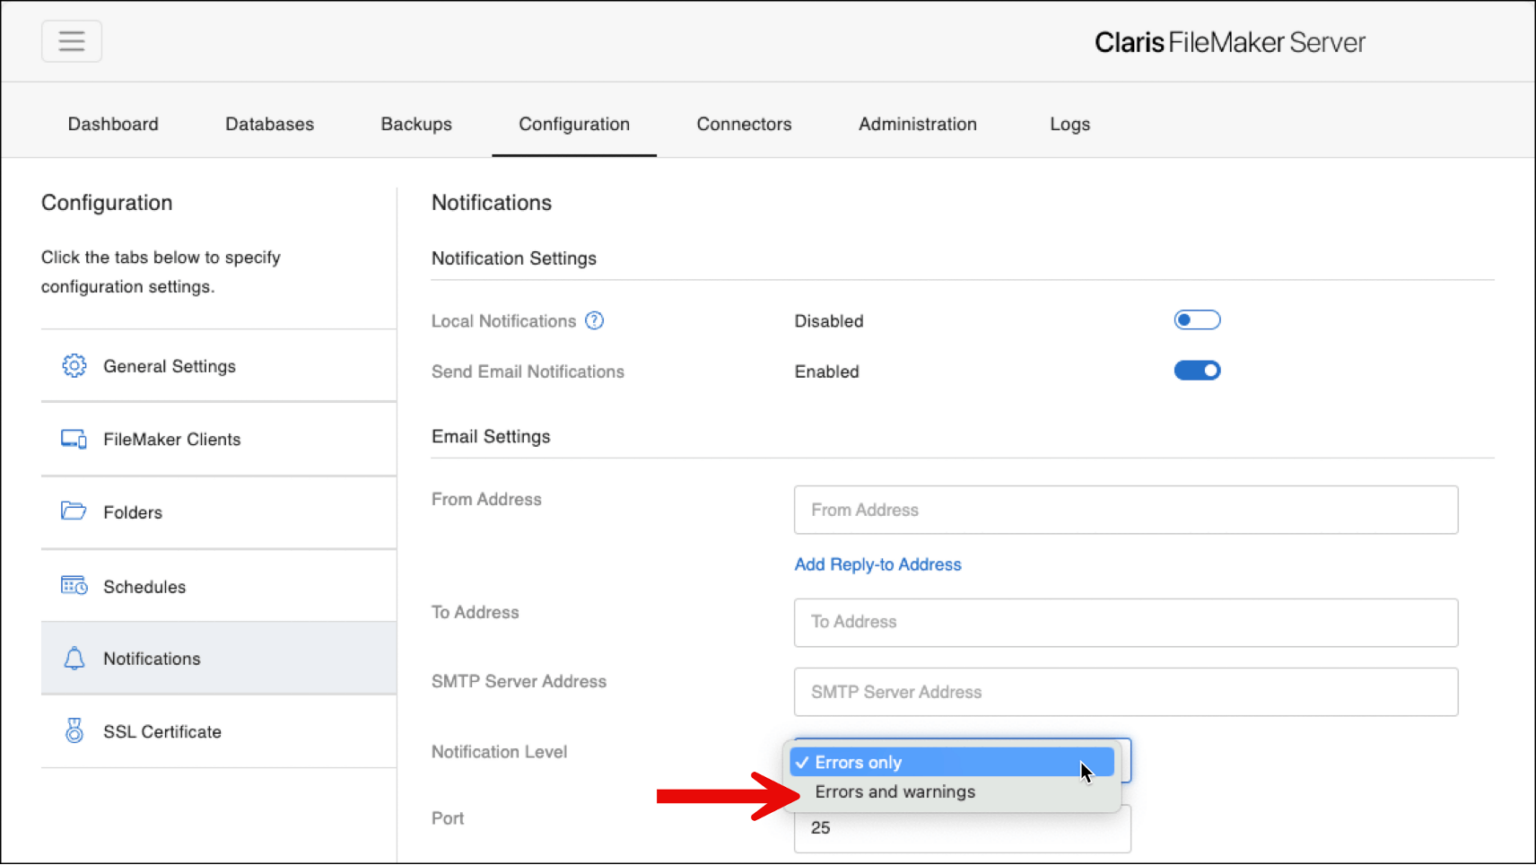Click the Notifications bell icon
The image size is (1536, 865).
coord(73,658)
